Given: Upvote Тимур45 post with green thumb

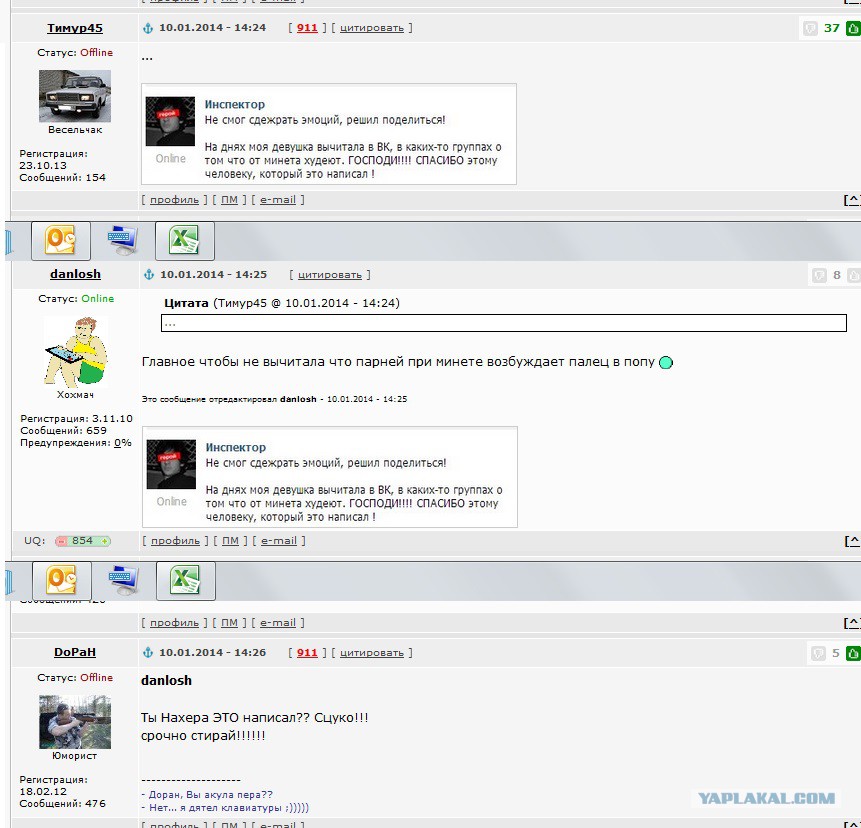Looking at the screenshot, I should click(853, 28).
